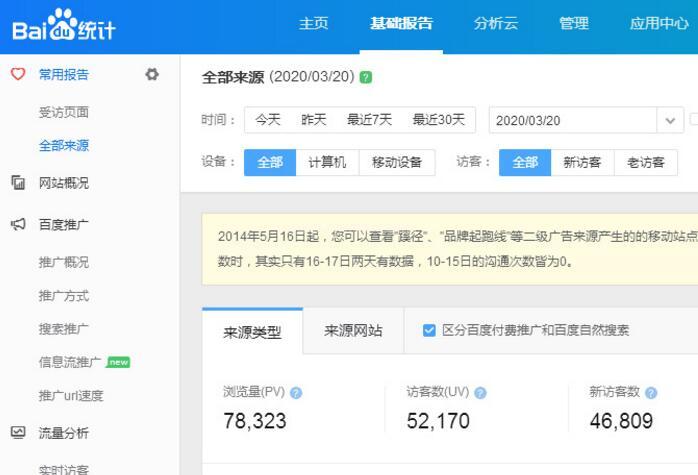The image size is (698, 475).
Task: Click the 百度推广 megaphone icon
Action: pyautogui.click(x=18, y=225)
